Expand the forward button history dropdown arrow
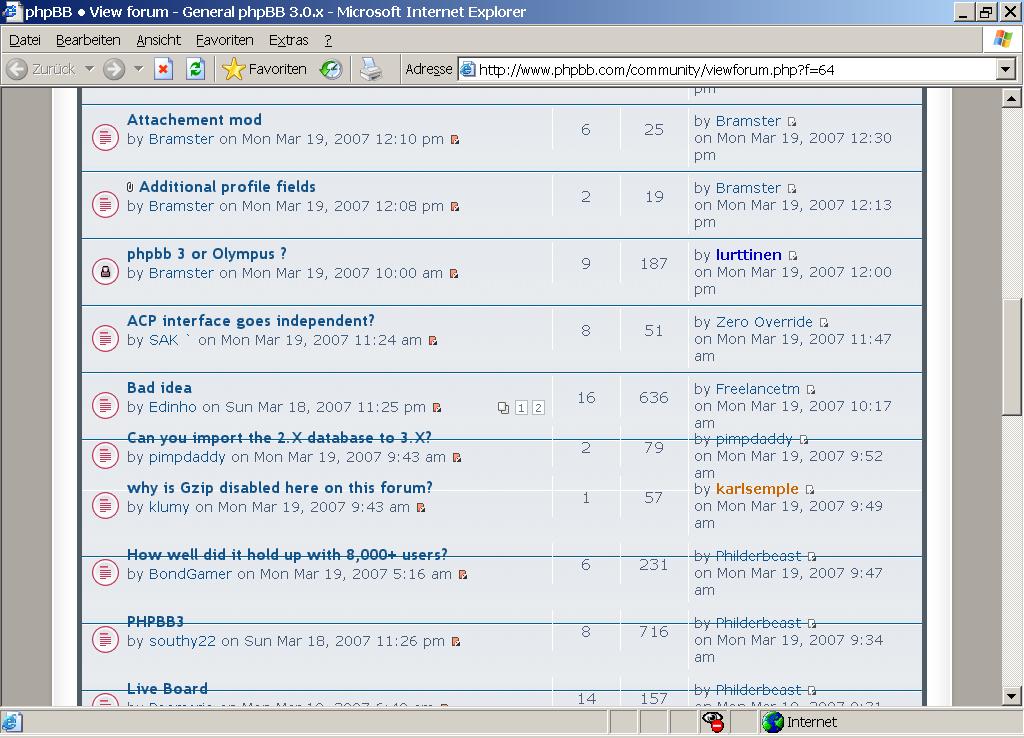1024x738 pixels. point(138,69)
